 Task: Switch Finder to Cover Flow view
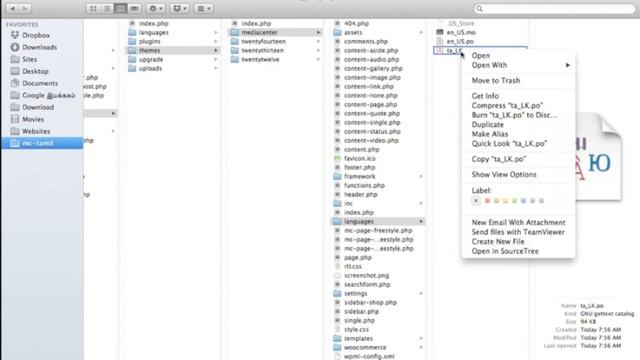(134, 8)
